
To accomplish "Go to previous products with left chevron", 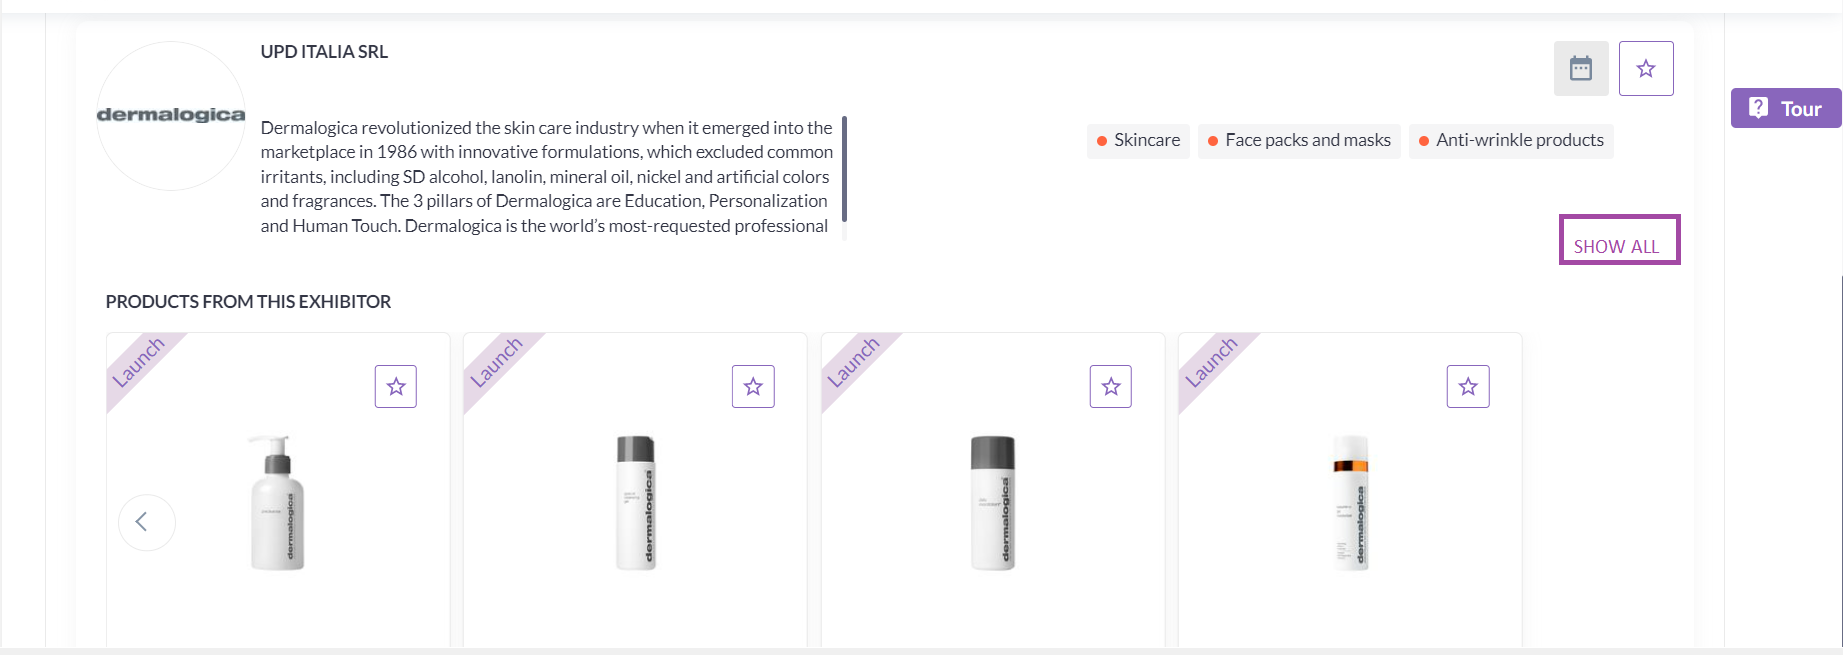I will (146, 522).
